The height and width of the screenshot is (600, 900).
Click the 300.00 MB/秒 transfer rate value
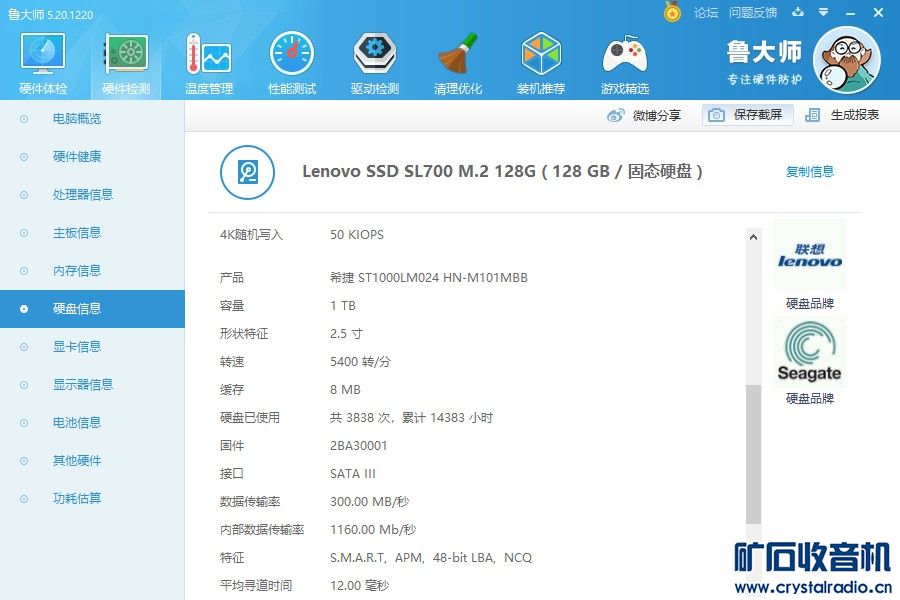[370, 502]
